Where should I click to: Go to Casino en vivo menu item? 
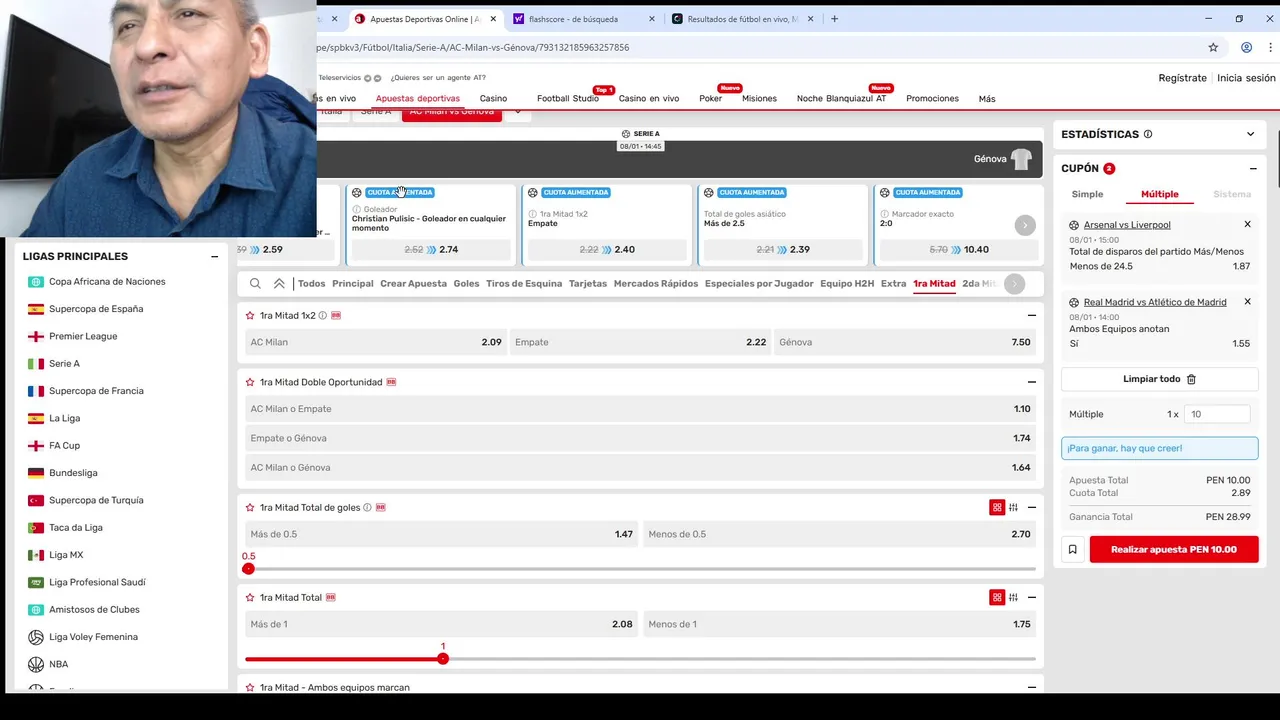tap(649, 99)
